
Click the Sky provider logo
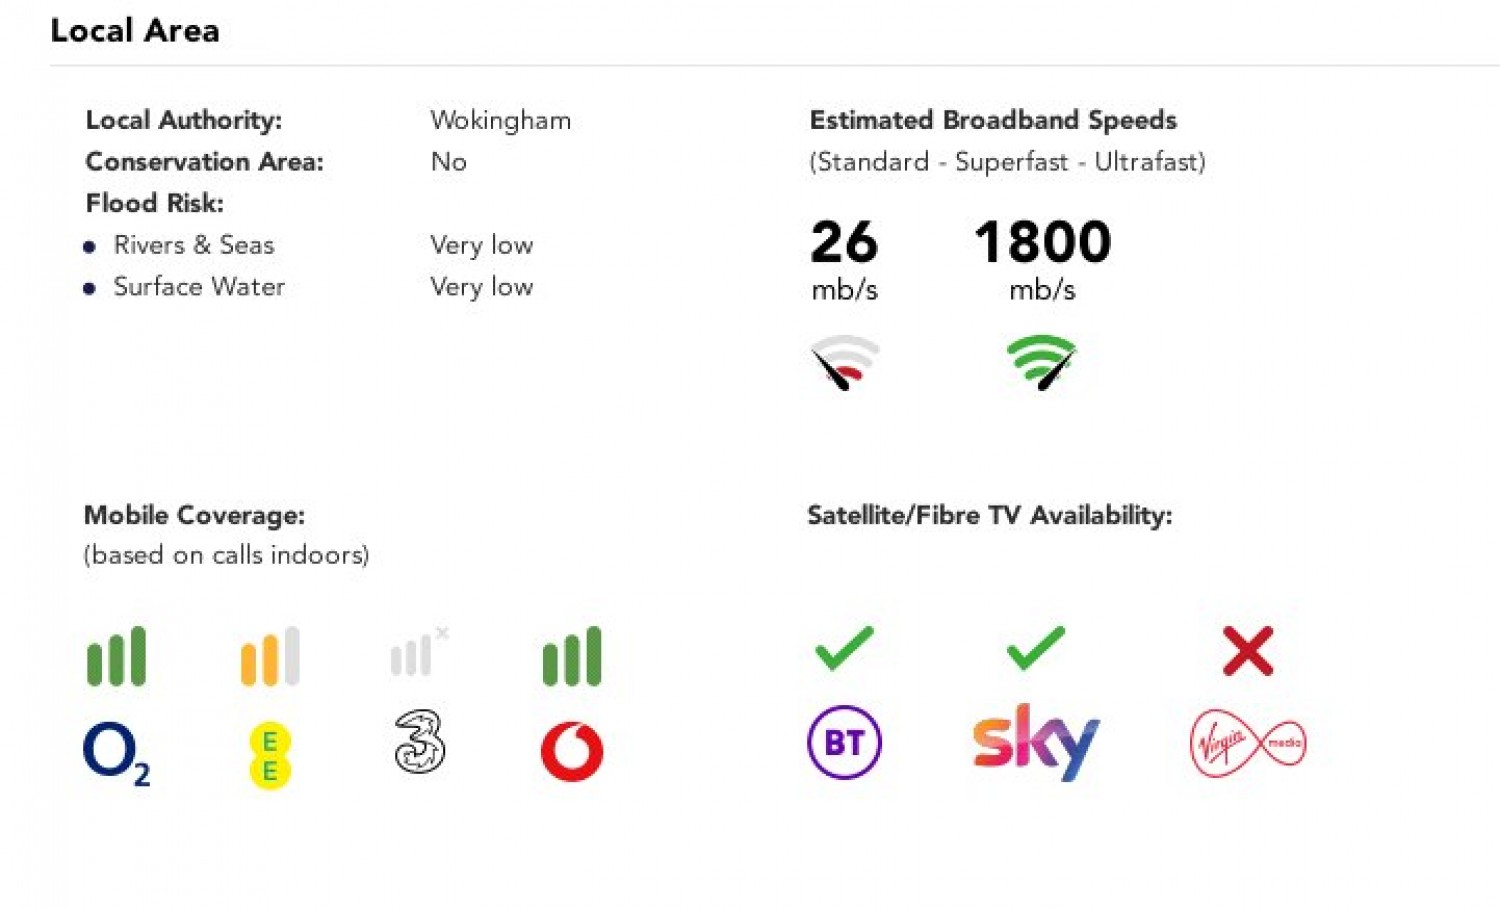point(1035,742)
